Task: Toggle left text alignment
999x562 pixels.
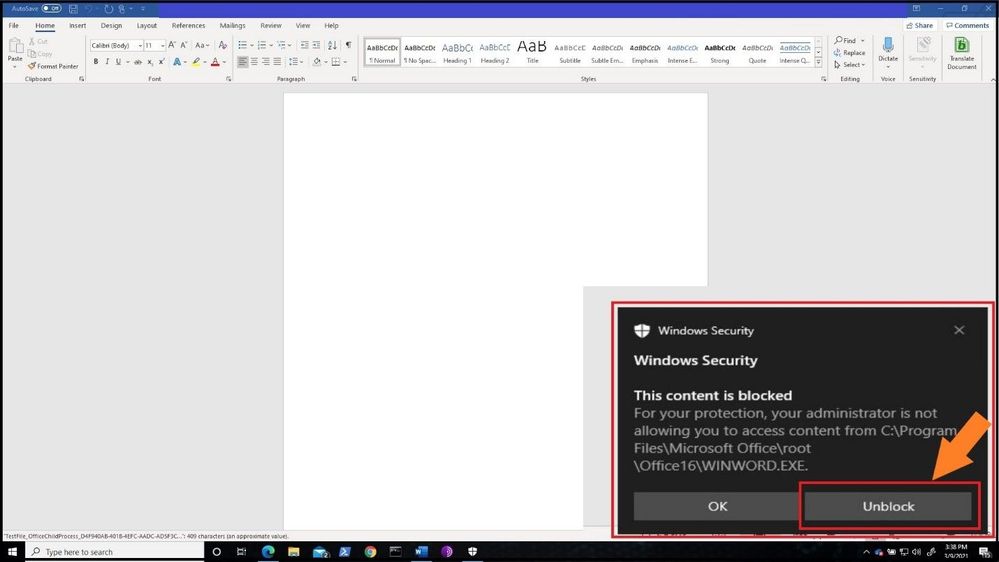Action: click(x=242, y=62)
